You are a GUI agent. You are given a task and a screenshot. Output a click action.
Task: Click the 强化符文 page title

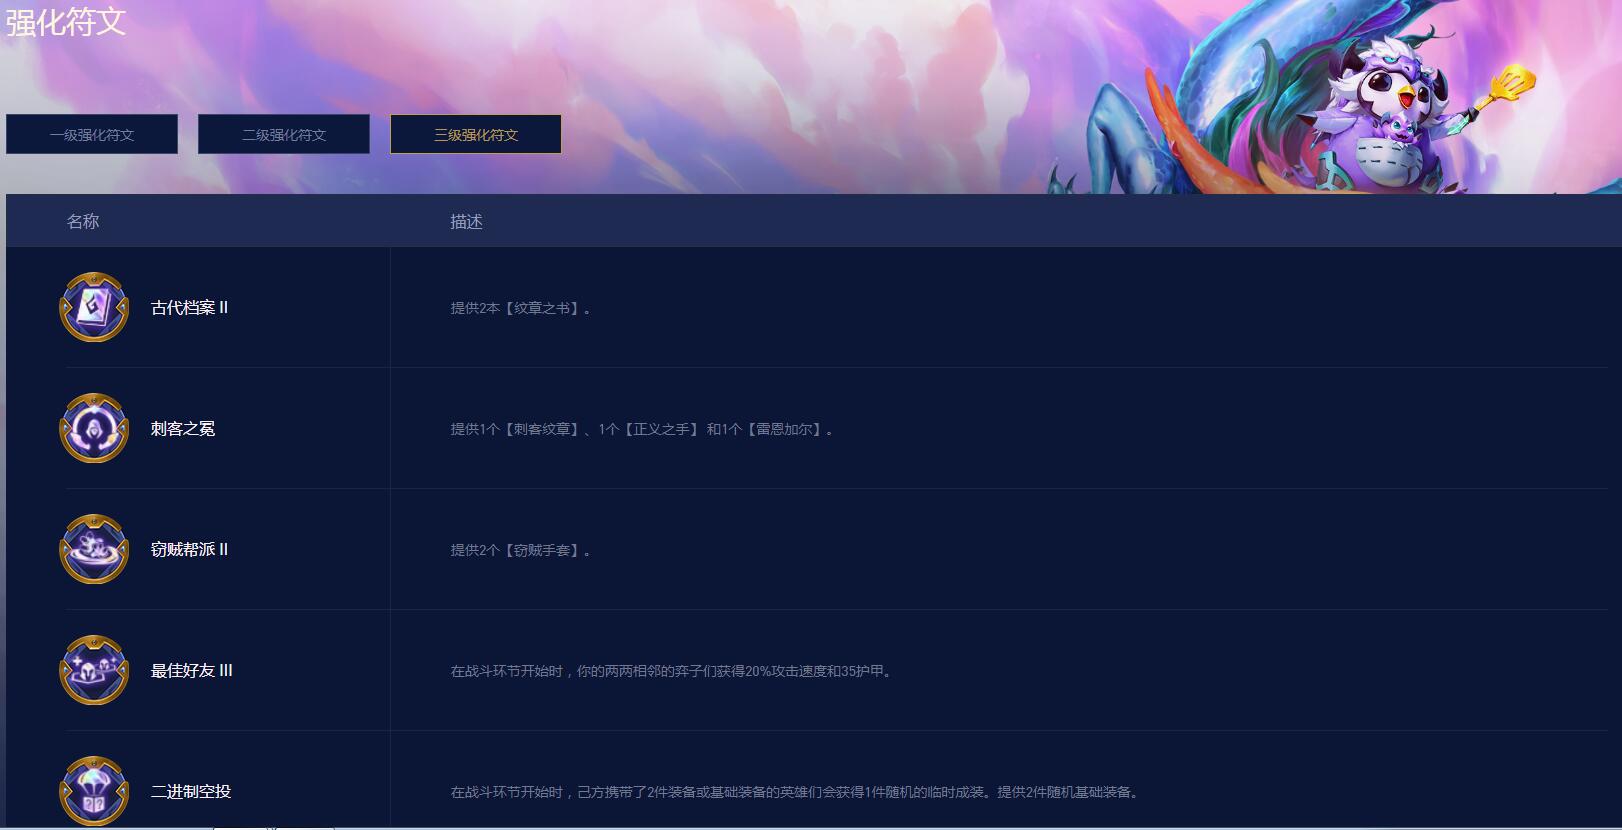[66, 22]
